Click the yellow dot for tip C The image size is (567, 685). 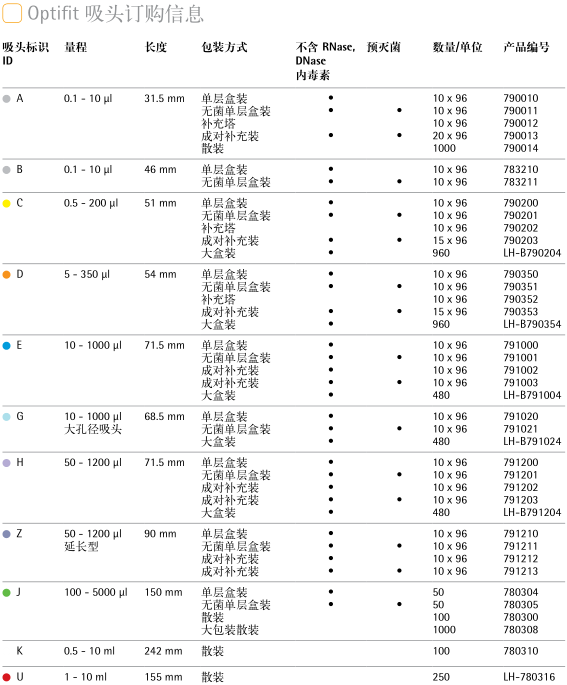[7, 204]
